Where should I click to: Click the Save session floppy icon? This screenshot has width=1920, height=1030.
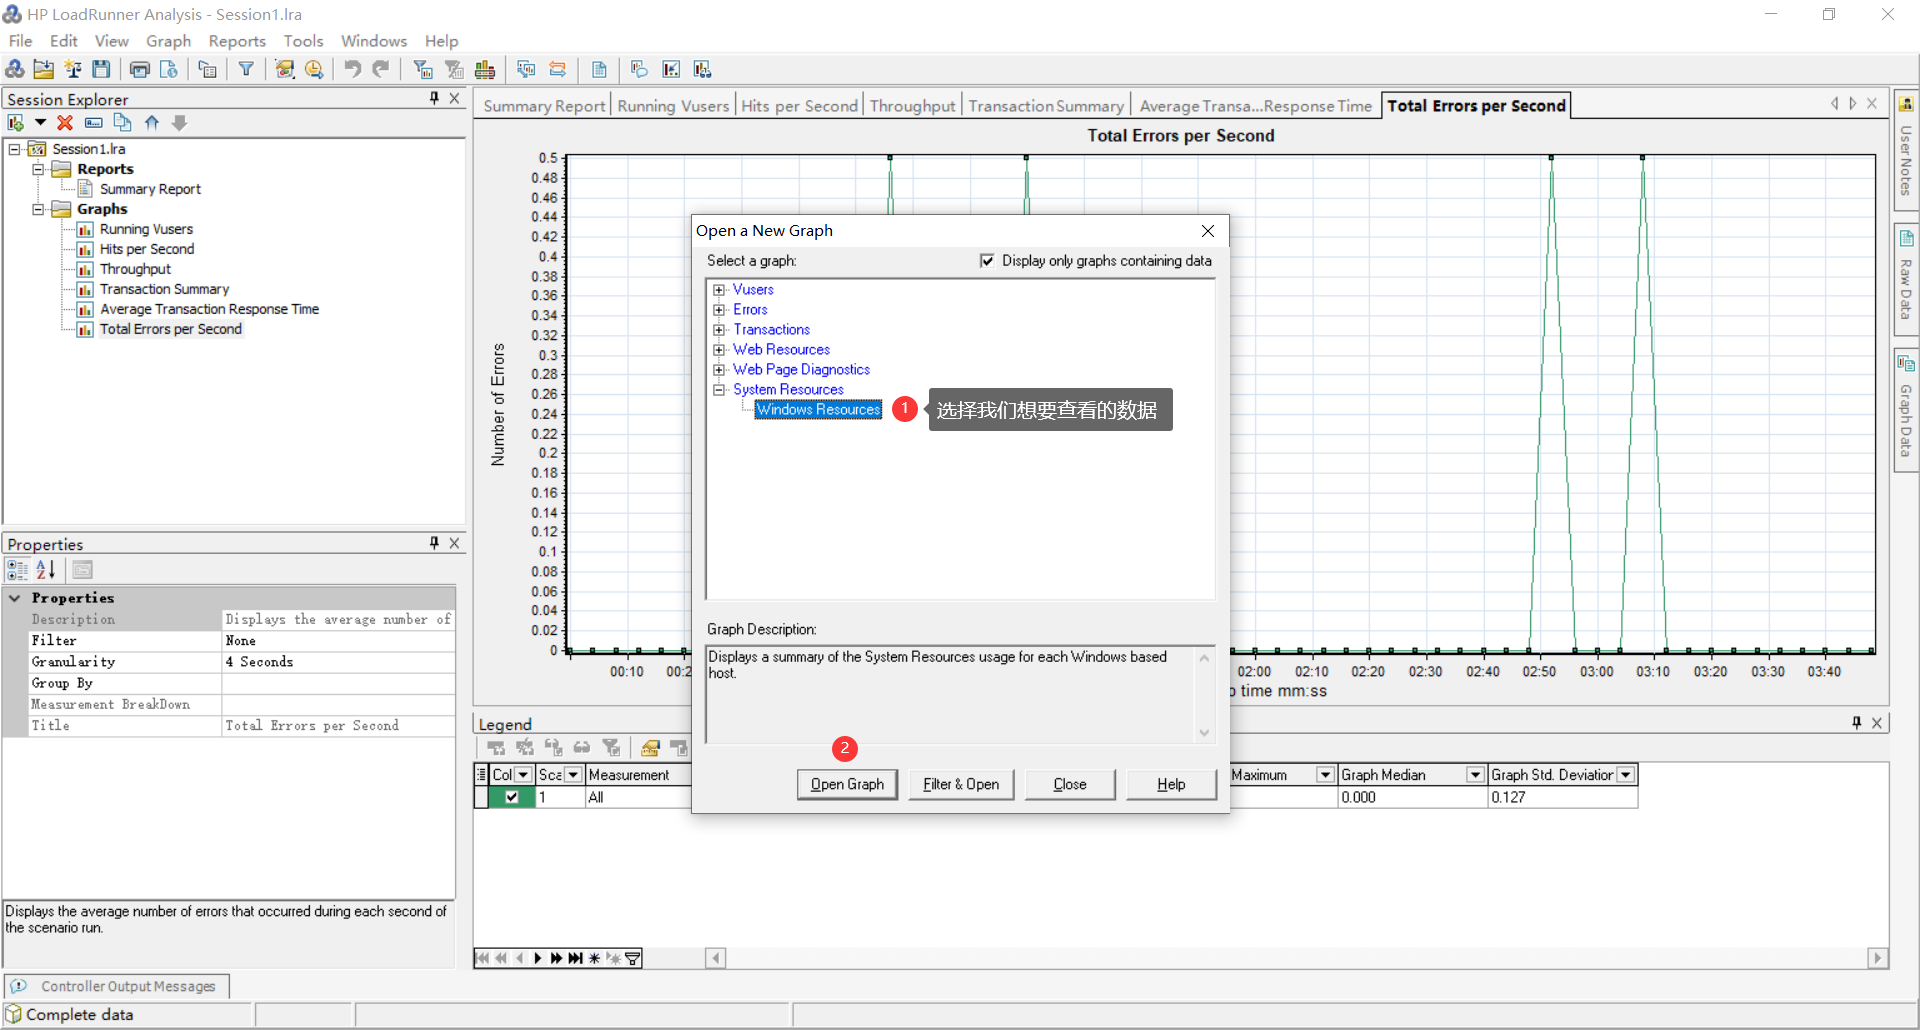pos(101,69)
